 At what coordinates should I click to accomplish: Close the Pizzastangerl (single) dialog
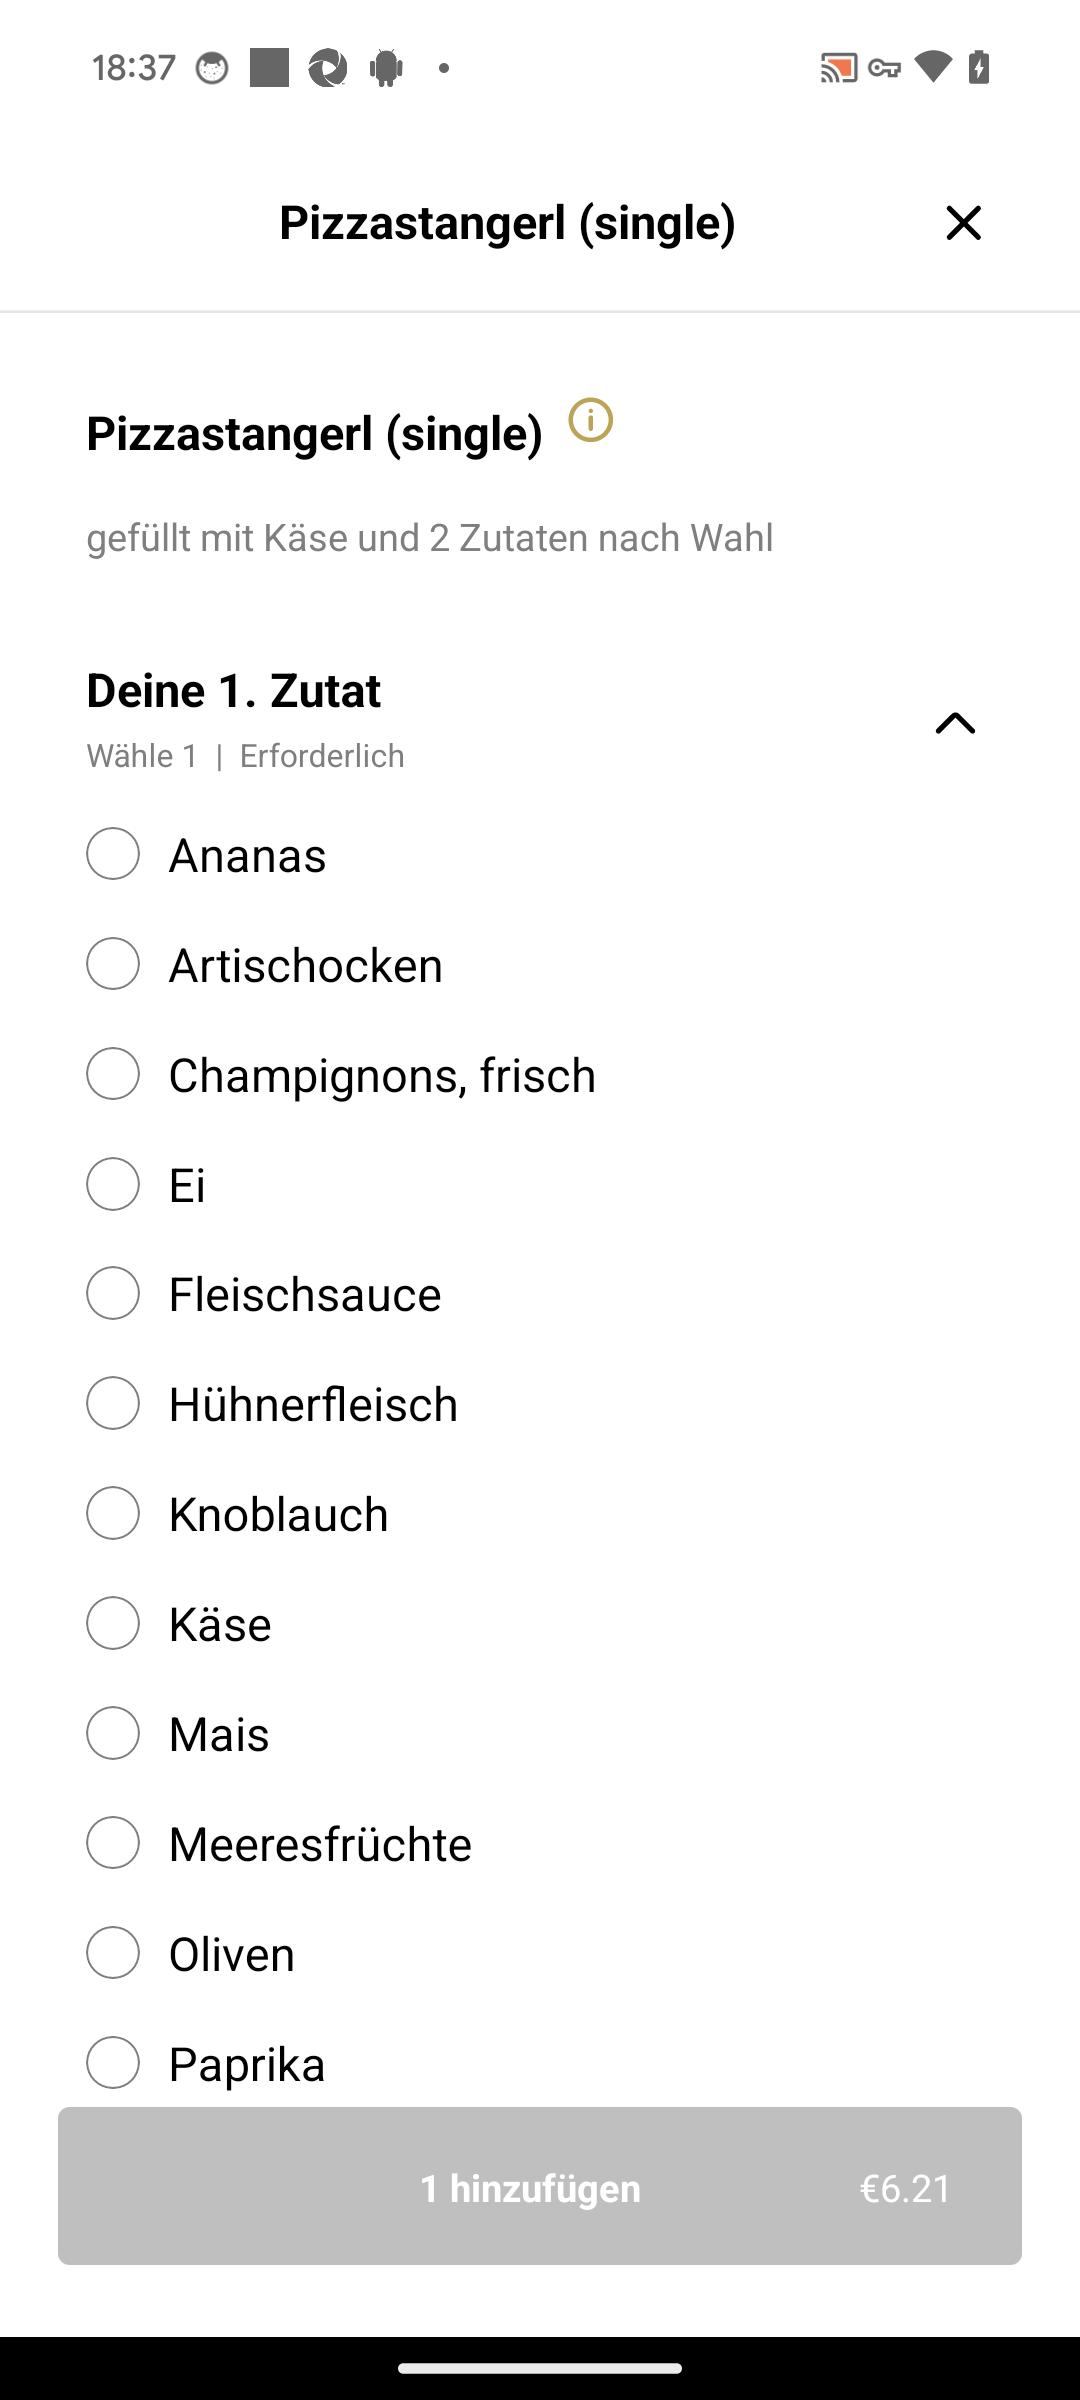tap(963, 222)
